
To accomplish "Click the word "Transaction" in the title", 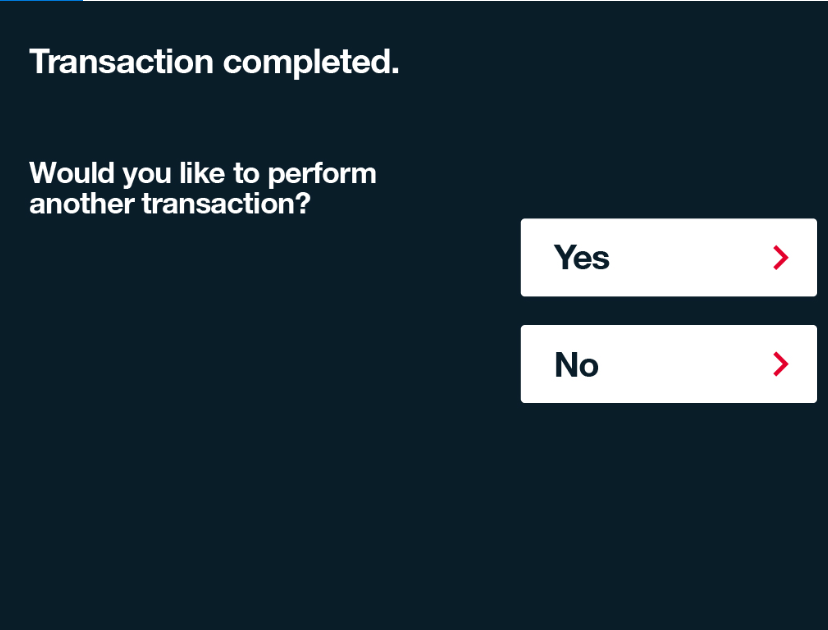I will (x=121, y=62).
